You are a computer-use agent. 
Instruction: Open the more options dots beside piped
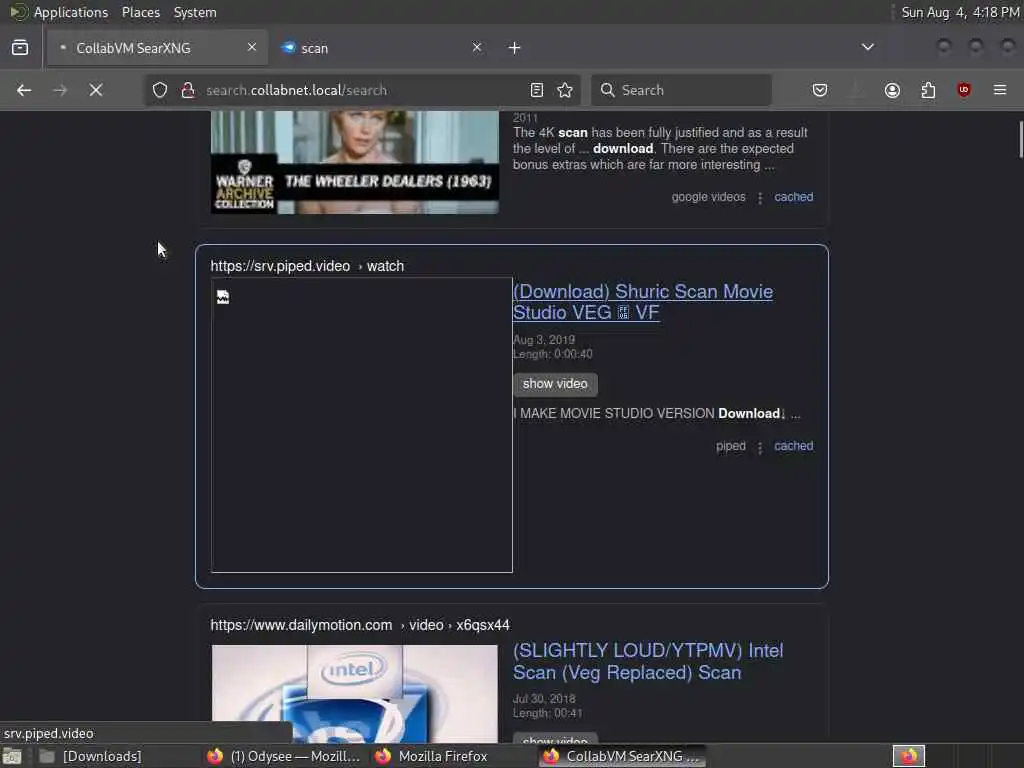coord(760,447)
